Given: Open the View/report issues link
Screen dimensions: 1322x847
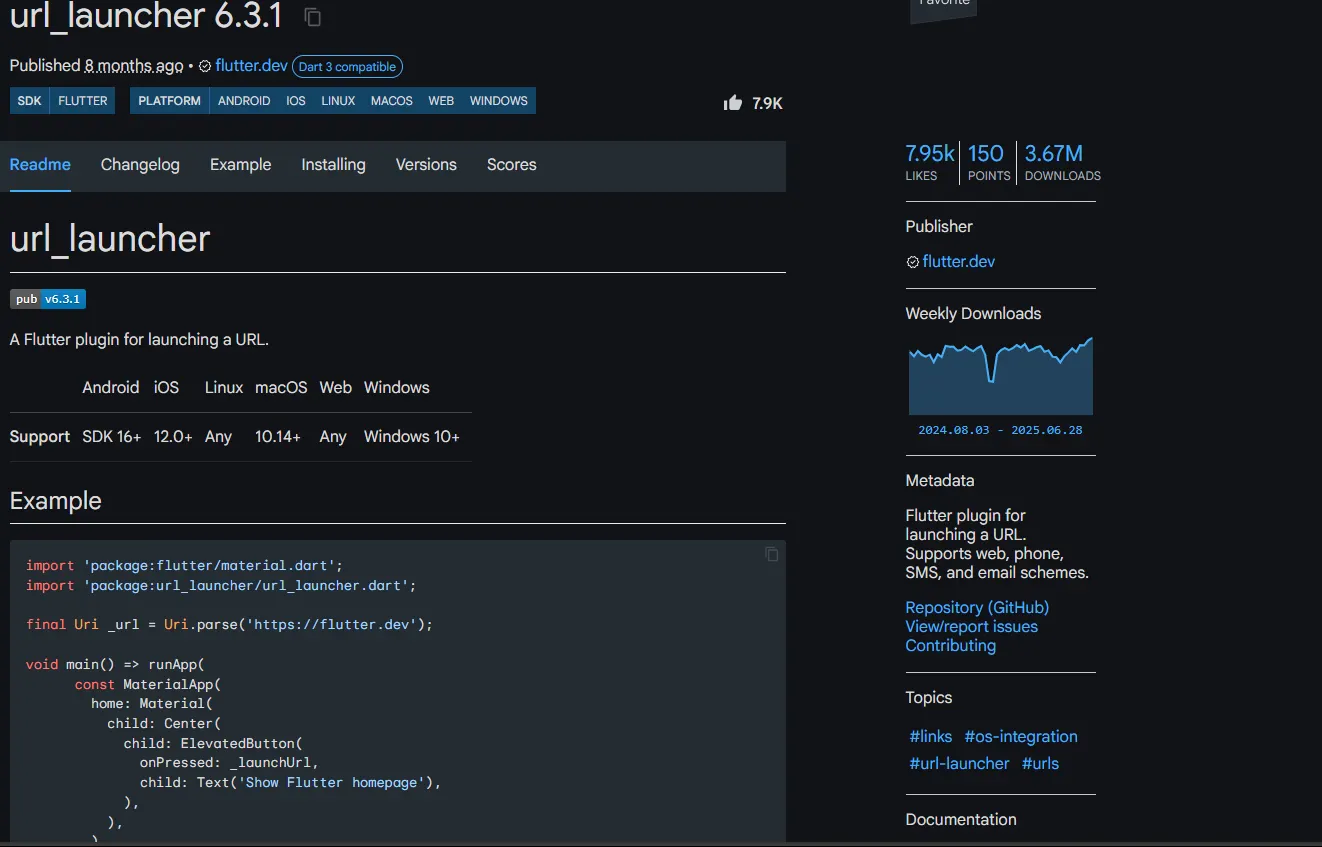Looking at the screenshot, I should (971, 627).
